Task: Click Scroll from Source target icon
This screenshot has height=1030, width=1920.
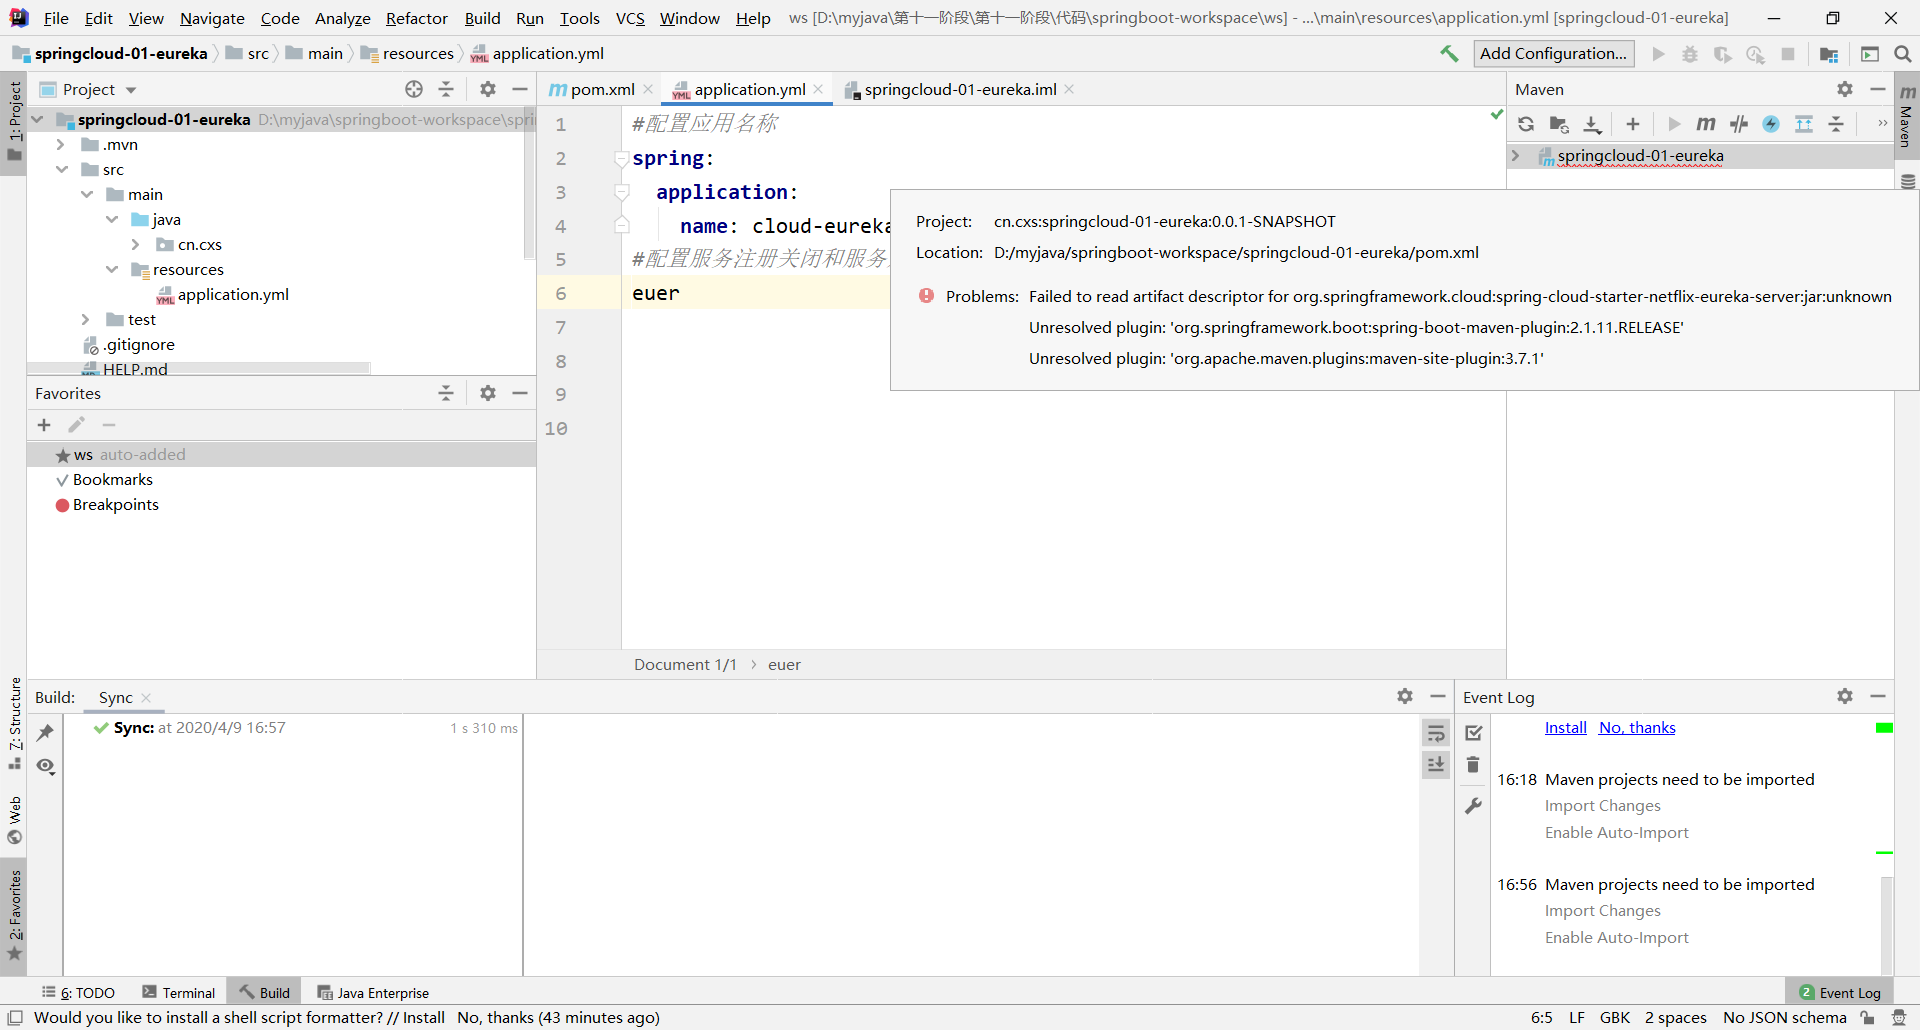Action: [x=414, y=89]
